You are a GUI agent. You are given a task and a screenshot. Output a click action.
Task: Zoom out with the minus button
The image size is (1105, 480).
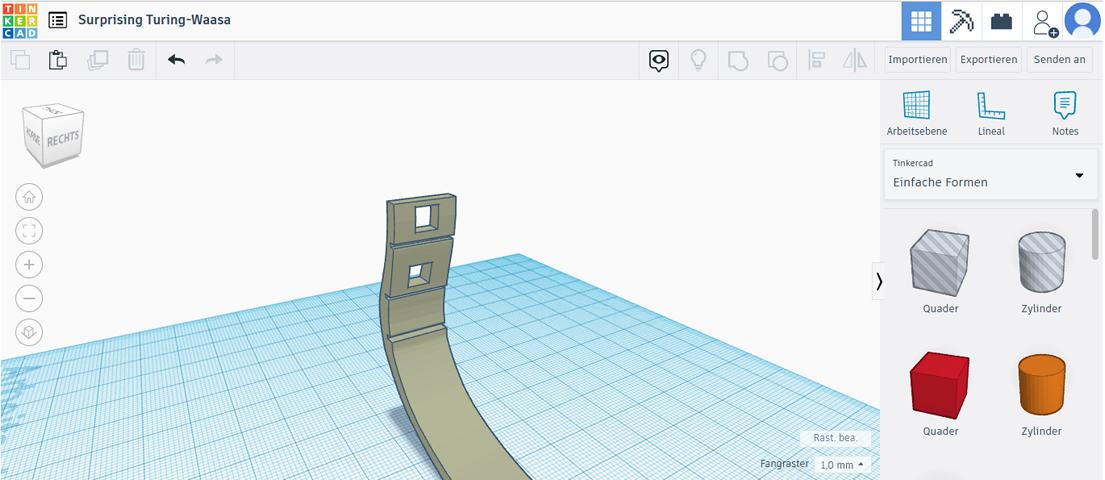29,298
